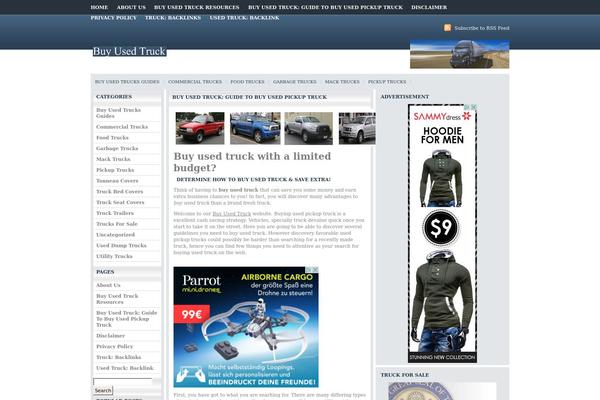Select Food Trucks category tab
Image resolution: width=600 pixels, height=400 pixels.
(247, 82)
